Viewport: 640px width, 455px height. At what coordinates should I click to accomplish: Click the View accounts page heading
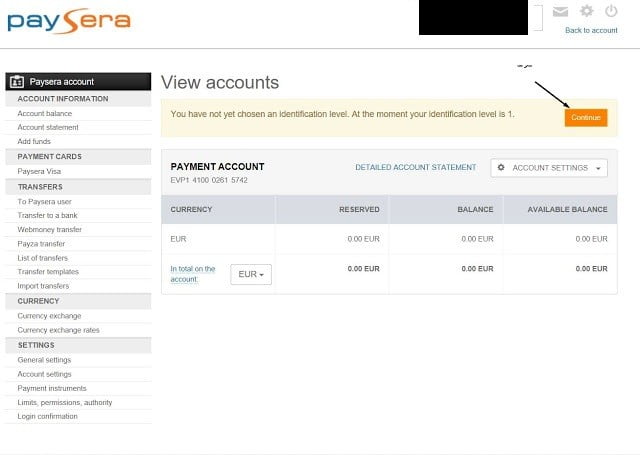click(x=220, y=82)
